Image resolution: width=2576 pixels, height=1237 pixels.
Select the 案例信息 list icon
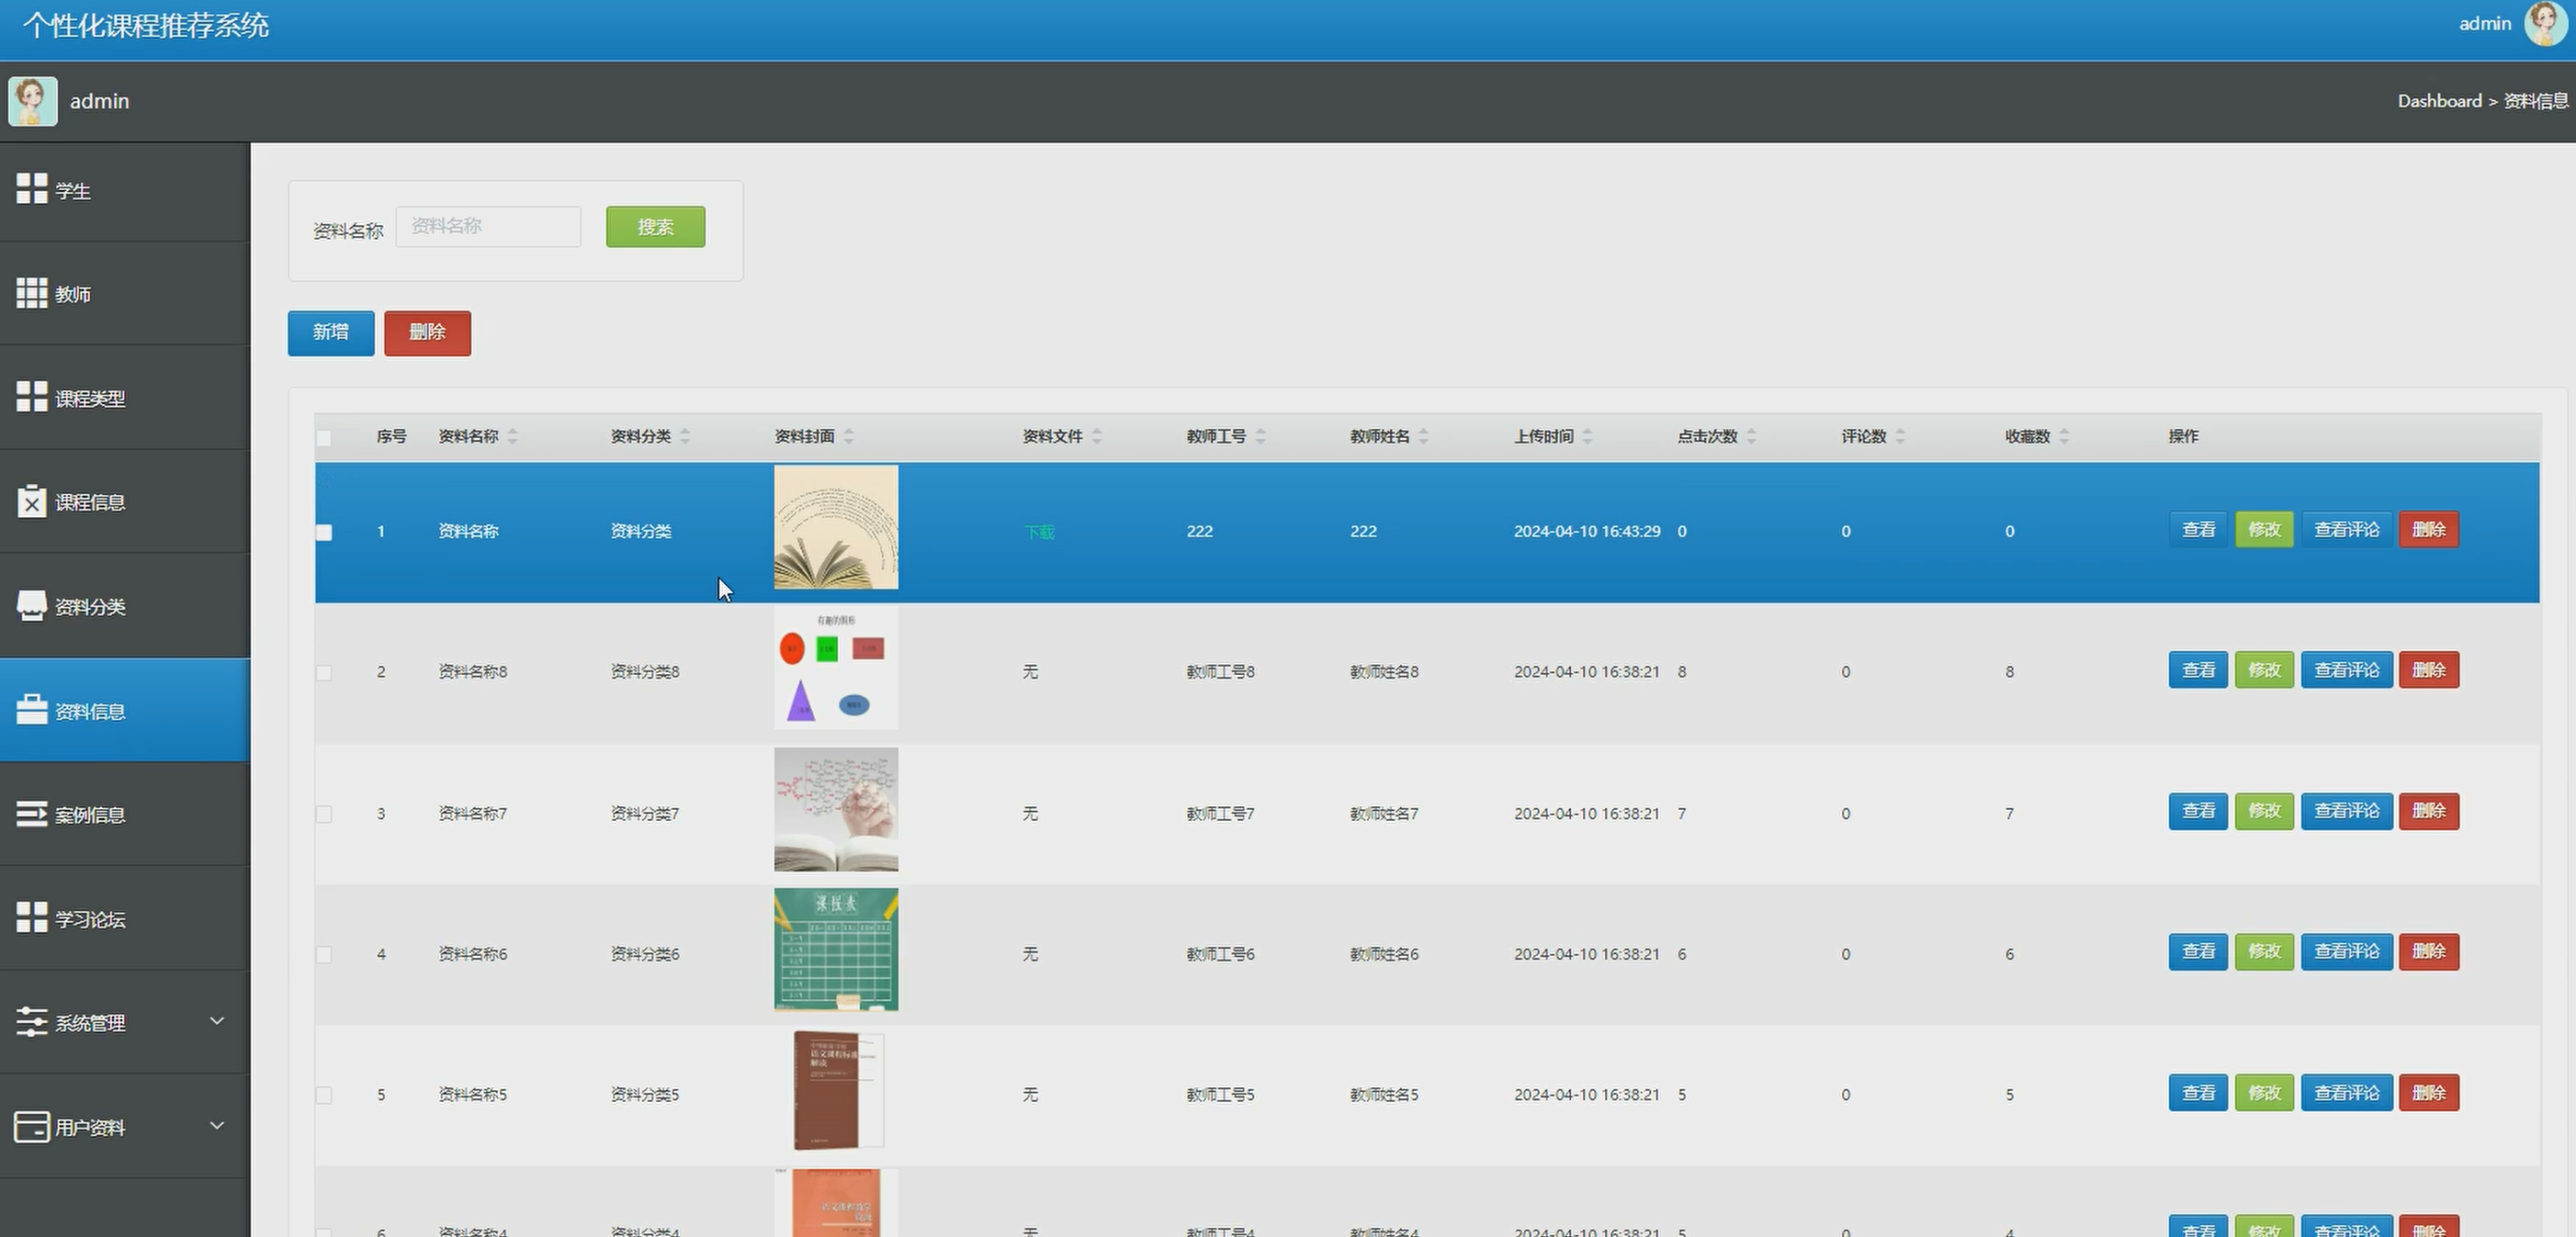(32, 813)
